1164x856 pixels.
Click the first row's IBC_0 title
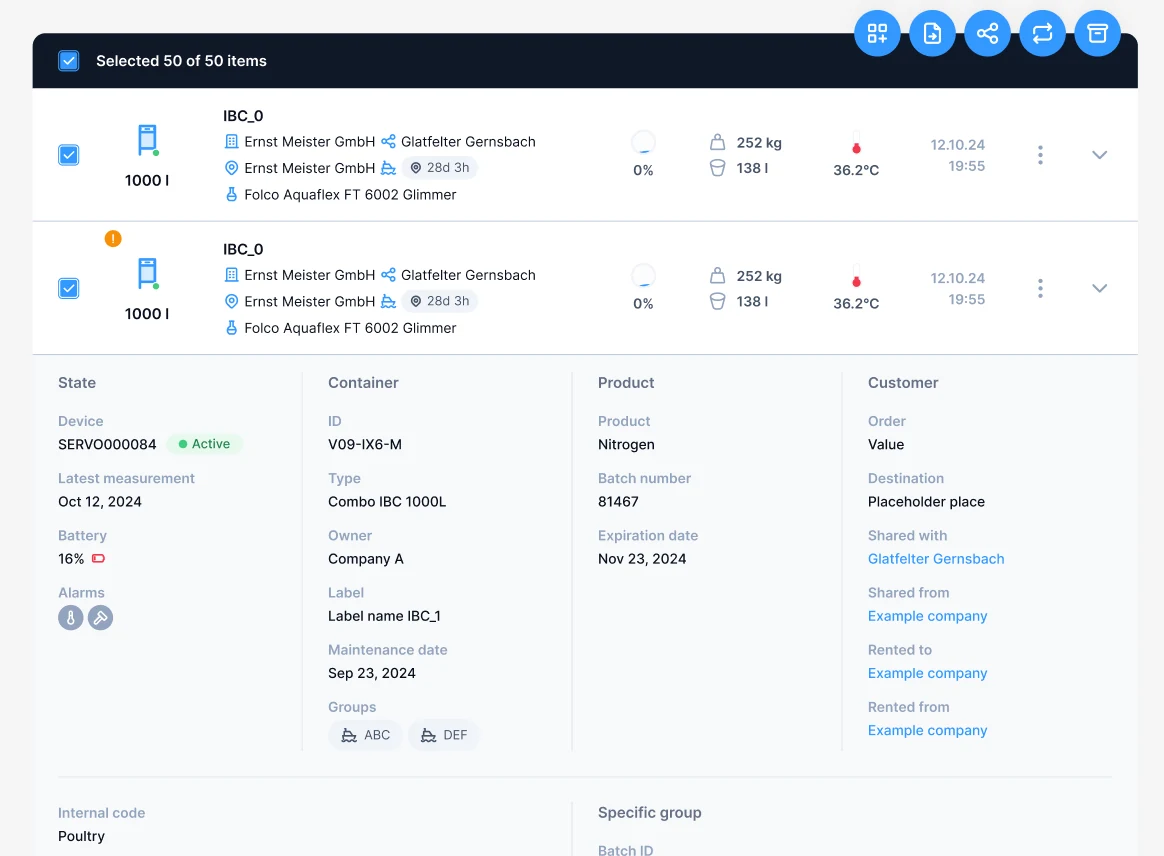coord(243,116)
